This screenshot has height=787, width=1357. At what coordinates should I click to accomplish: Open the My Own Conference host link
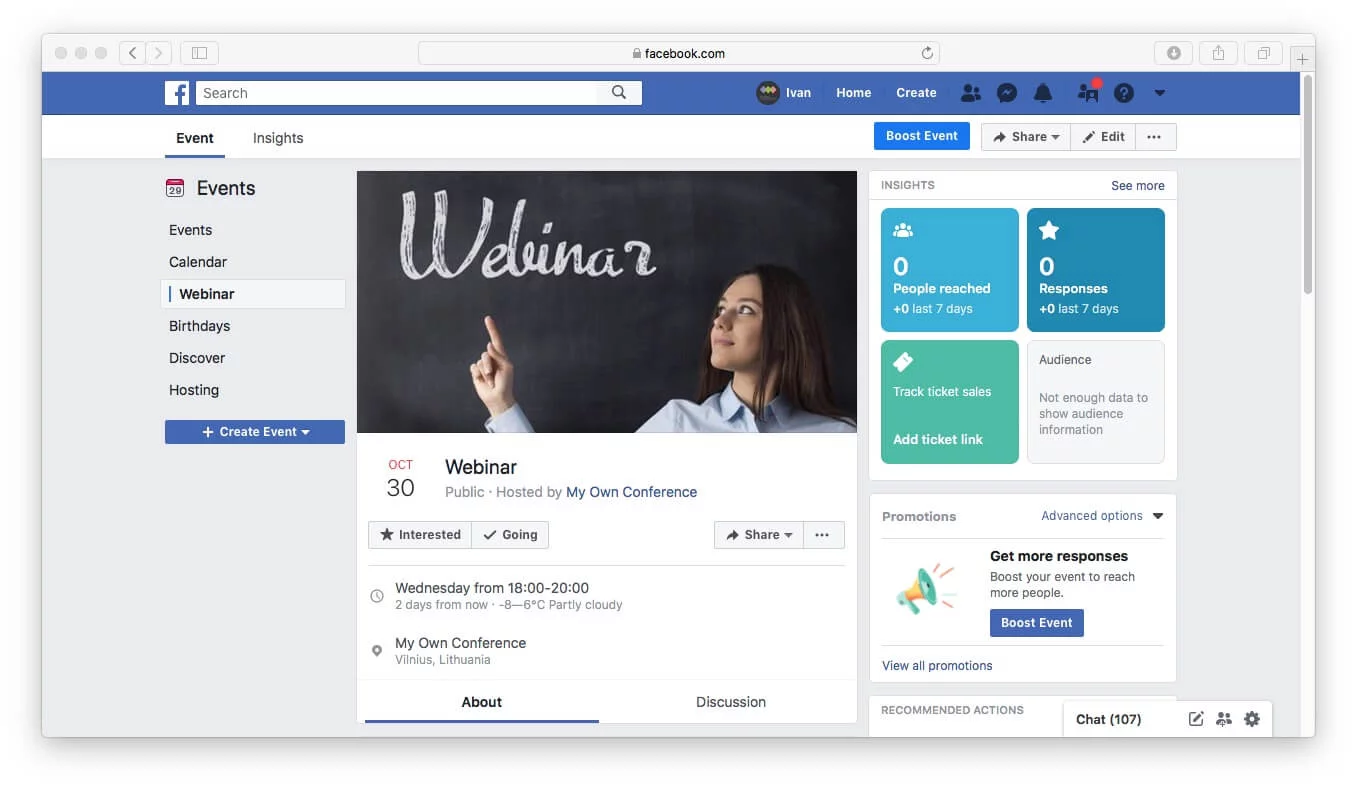click(x=631, y=492)
